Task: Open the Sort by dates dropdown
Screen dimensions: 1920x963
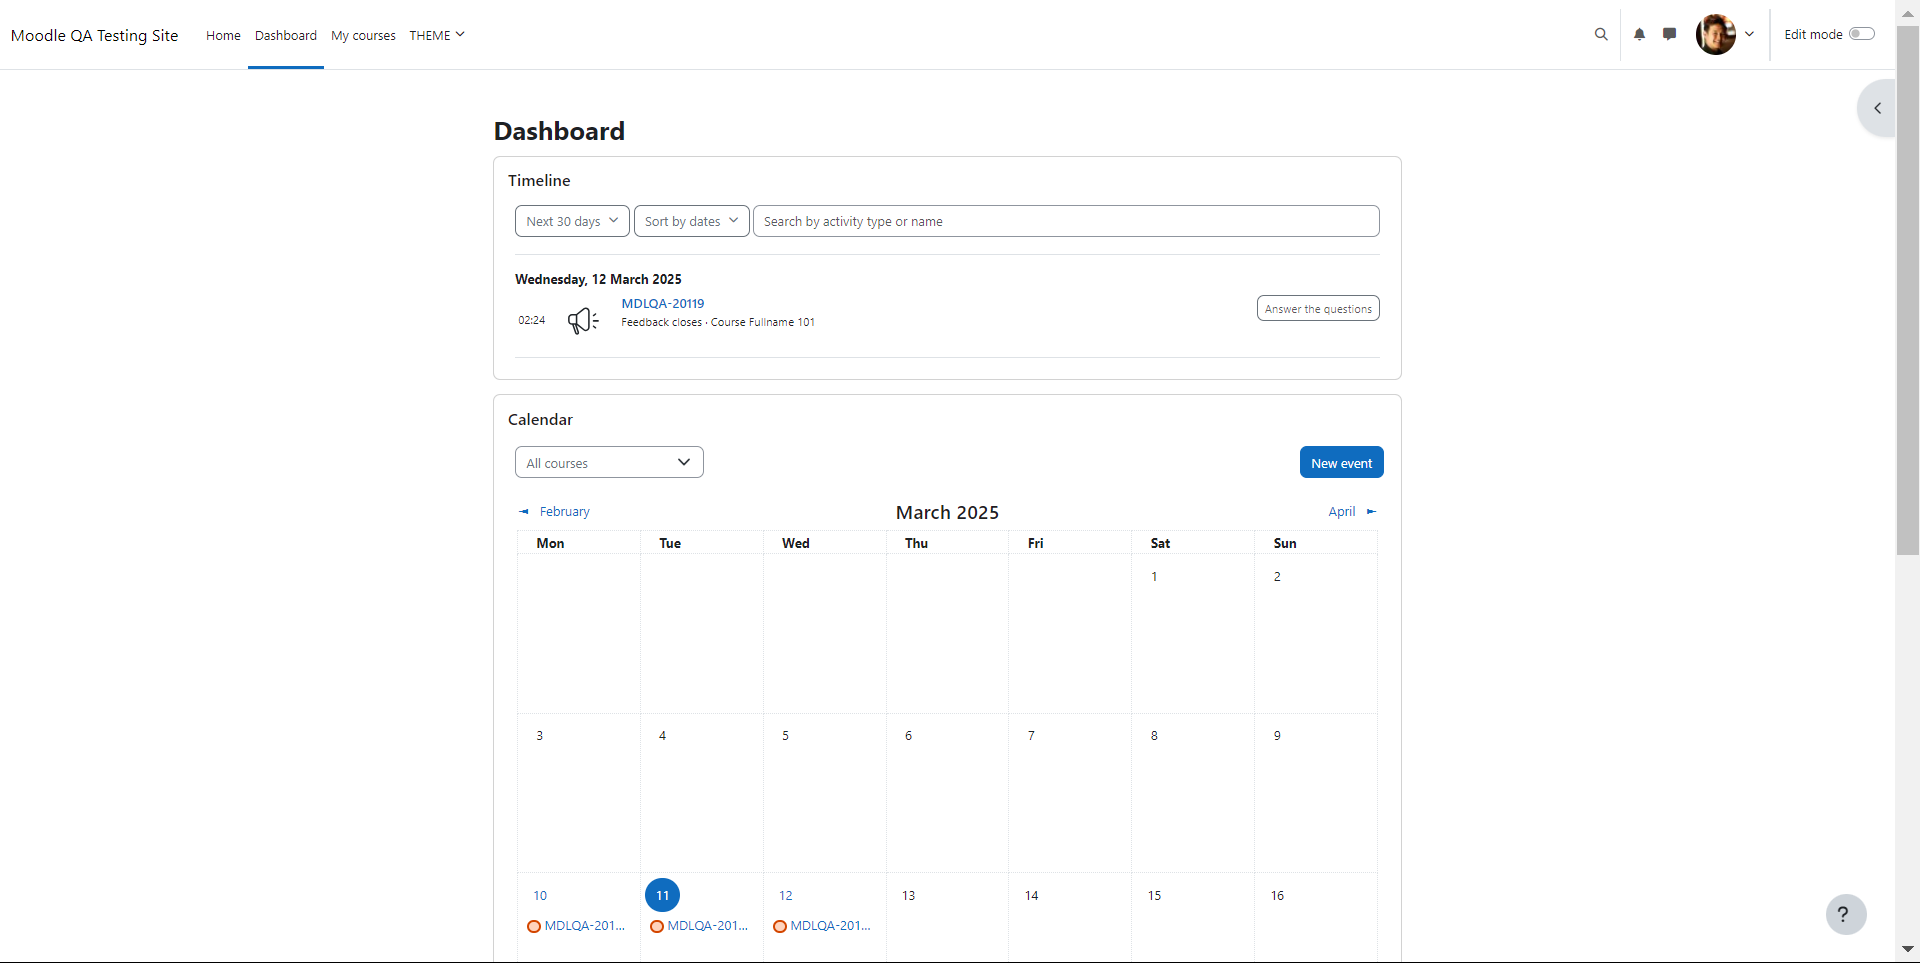Action: tap(692, 221)
